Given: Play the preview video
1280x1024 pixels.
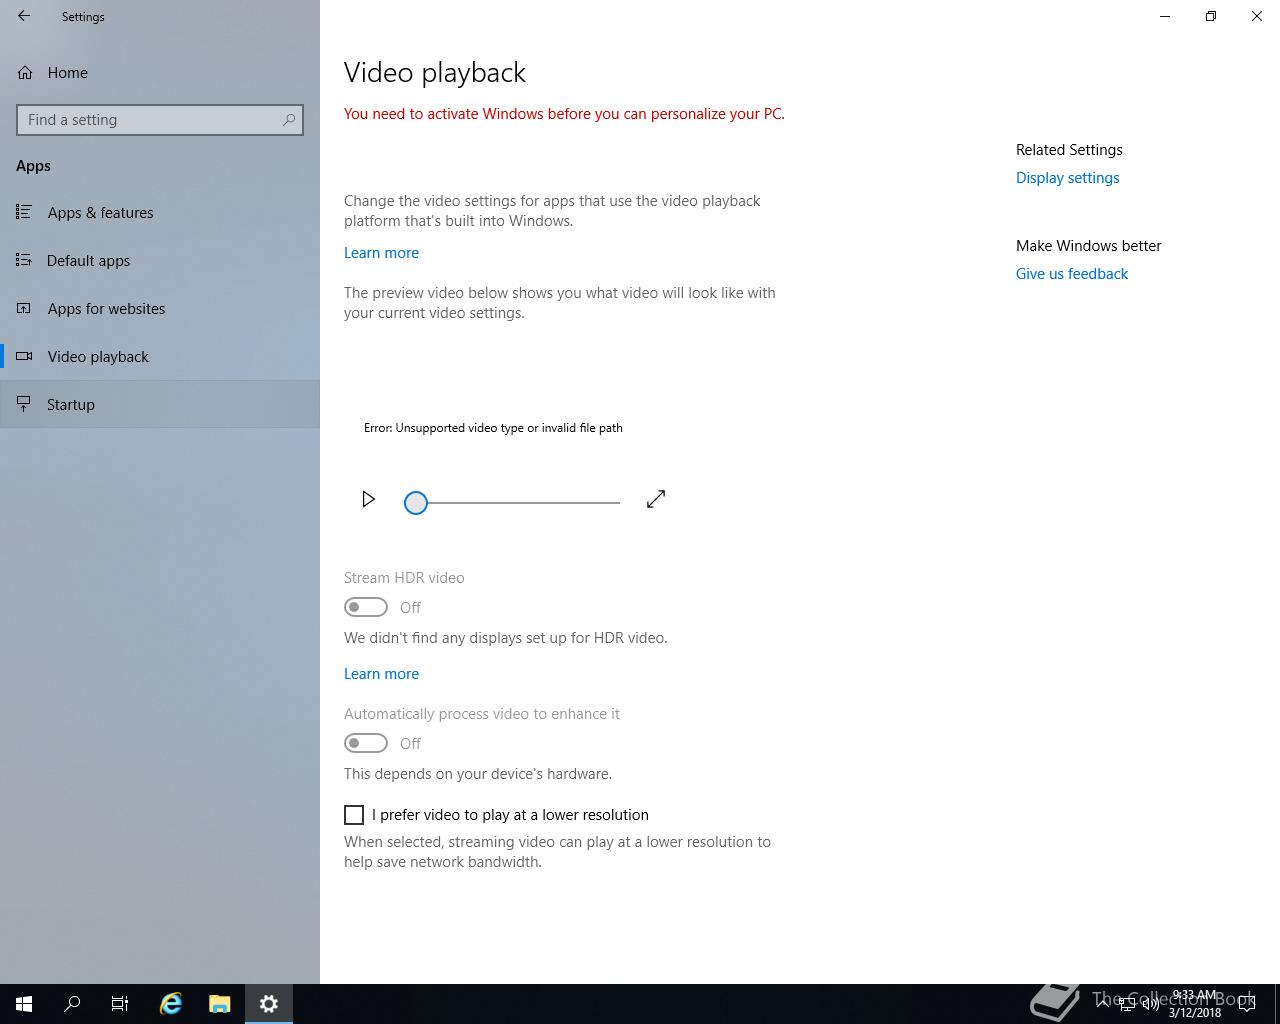Looking at the screenshot, I should pos(368,499).
